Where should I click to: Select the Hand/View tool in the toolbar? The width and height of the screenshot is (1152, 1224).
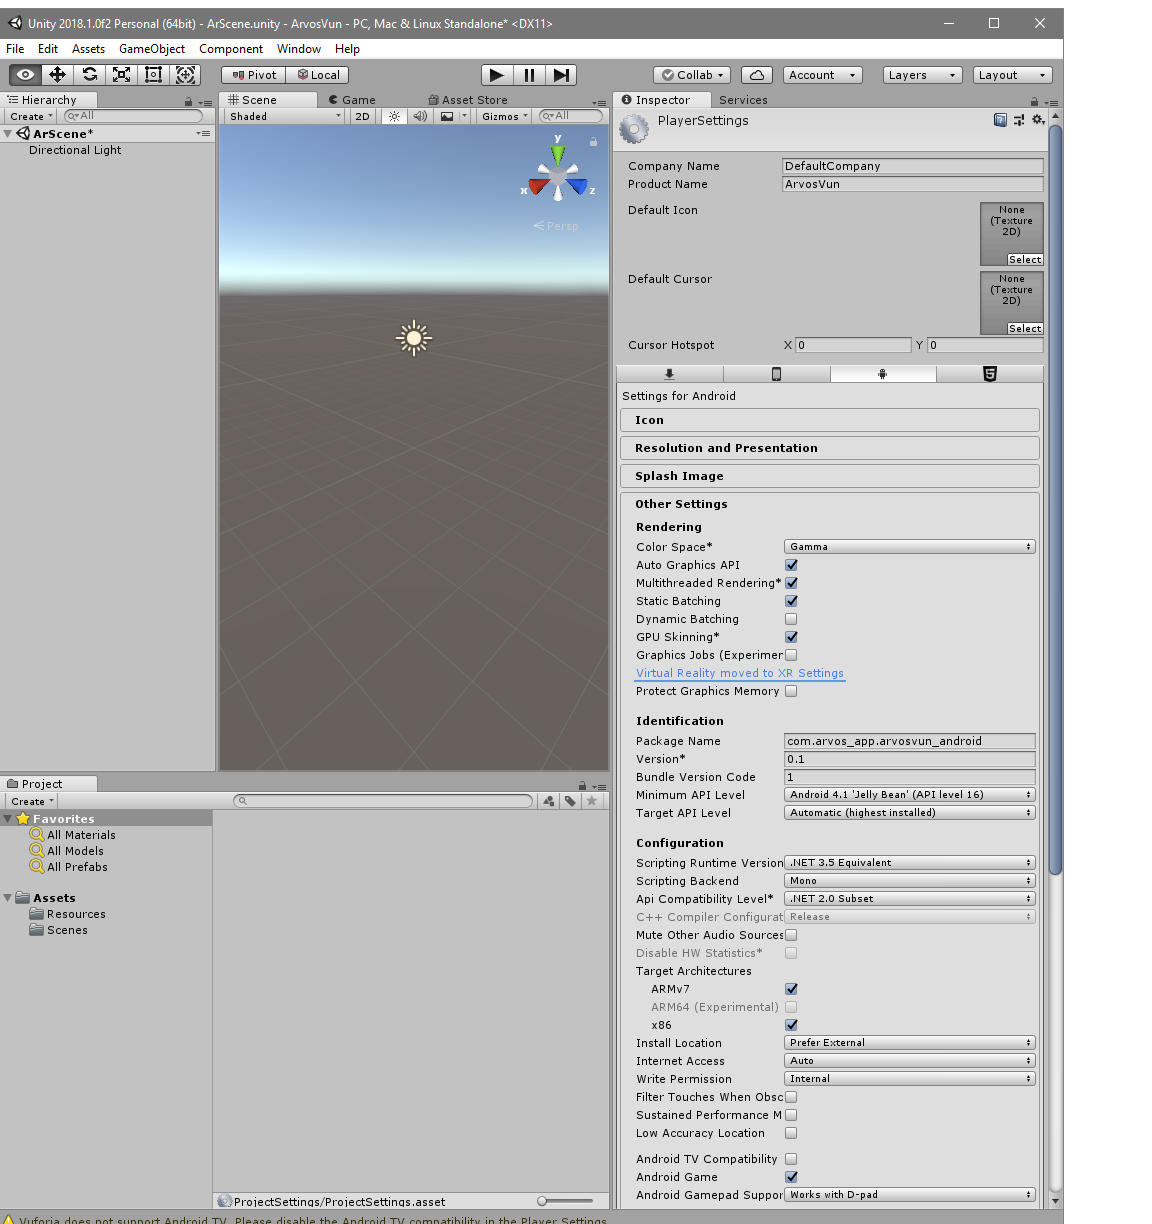pyautogui.click(x=24, y=74)
